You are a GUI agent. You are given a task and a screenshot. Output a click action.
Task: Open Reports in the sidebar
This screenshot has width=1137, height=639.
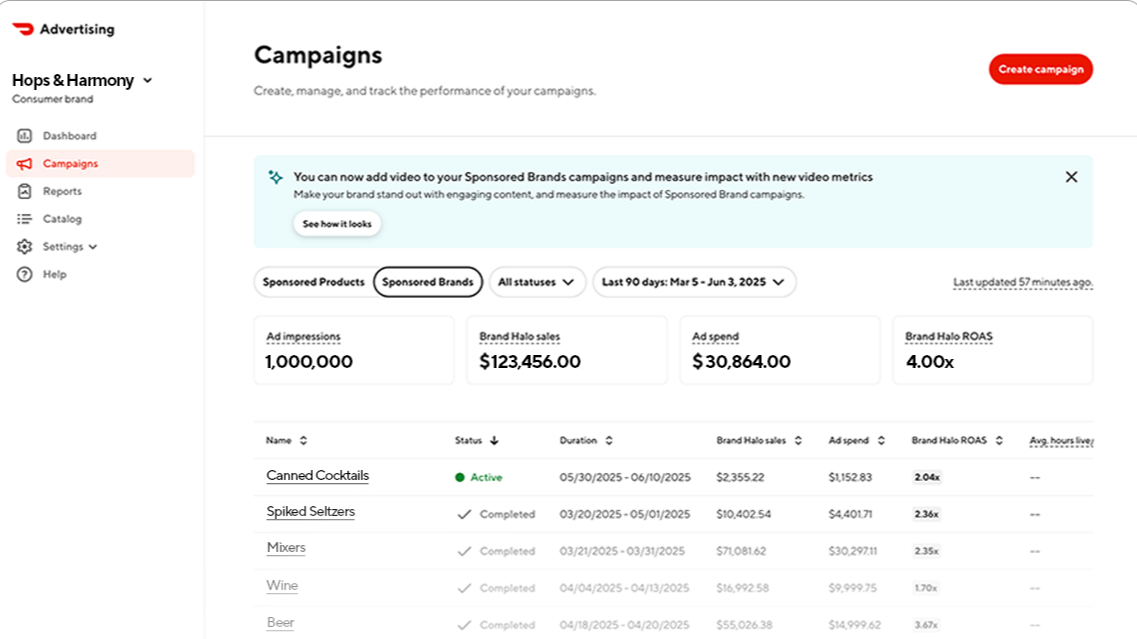[61, 191]
